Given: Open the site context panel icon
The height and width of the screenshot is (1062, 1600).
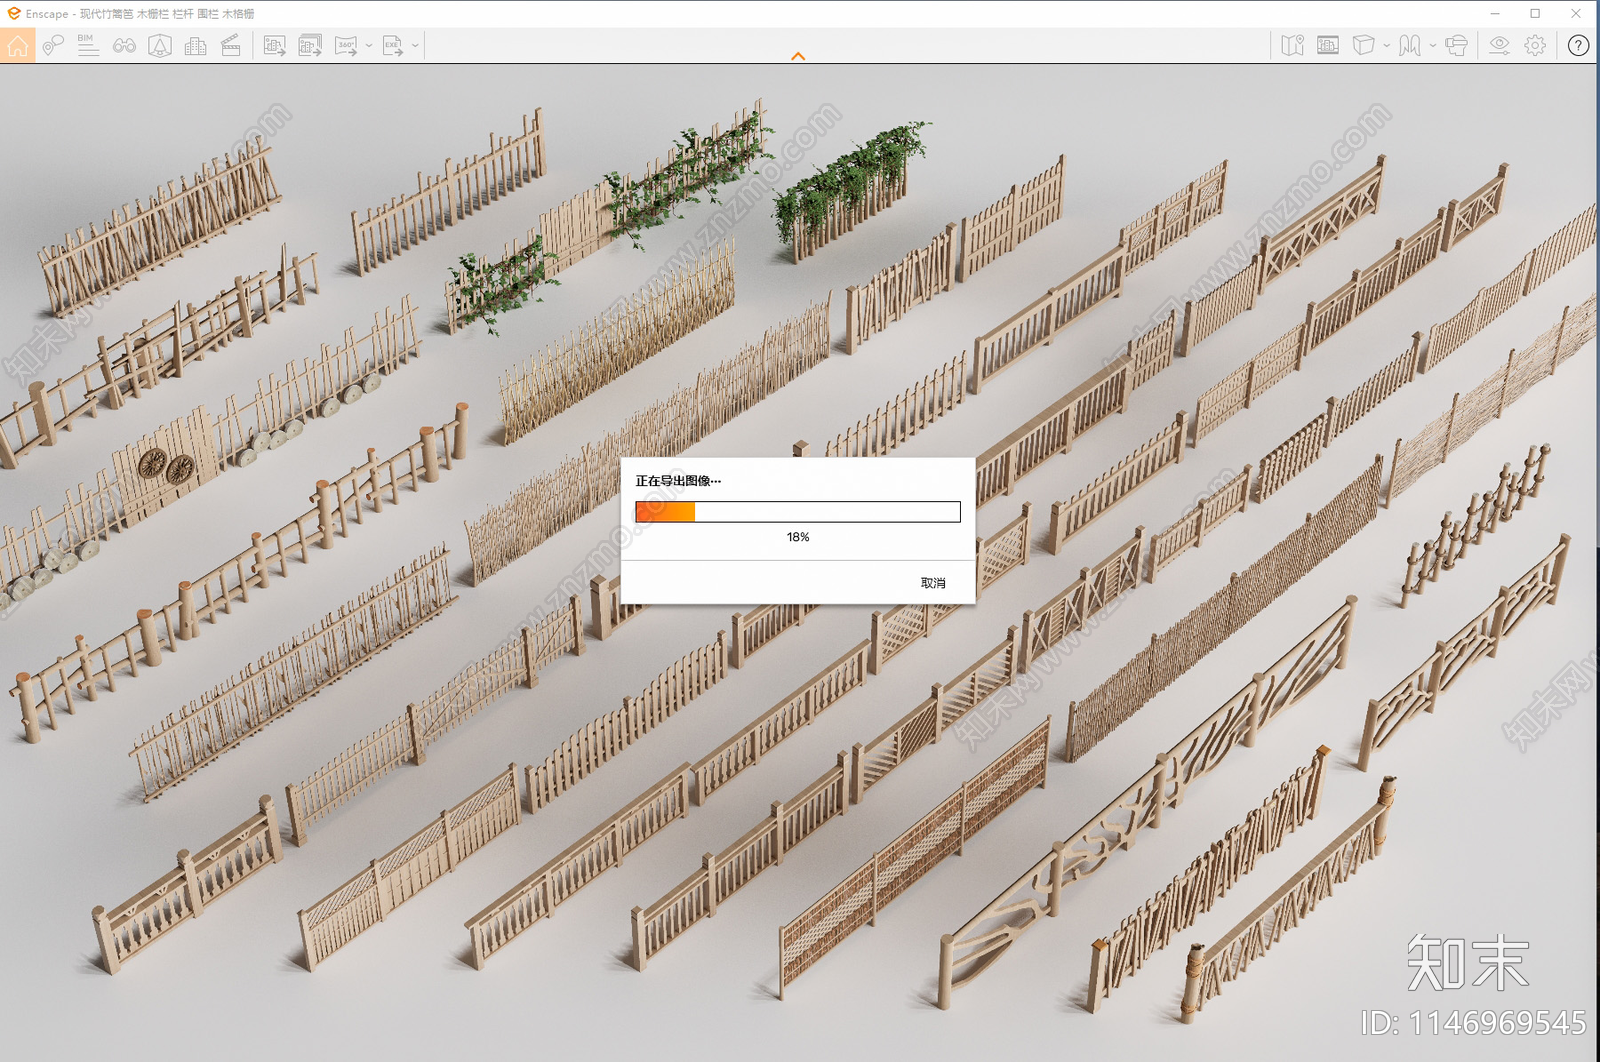Looking at the screenshot, I should click(1328, 45).
